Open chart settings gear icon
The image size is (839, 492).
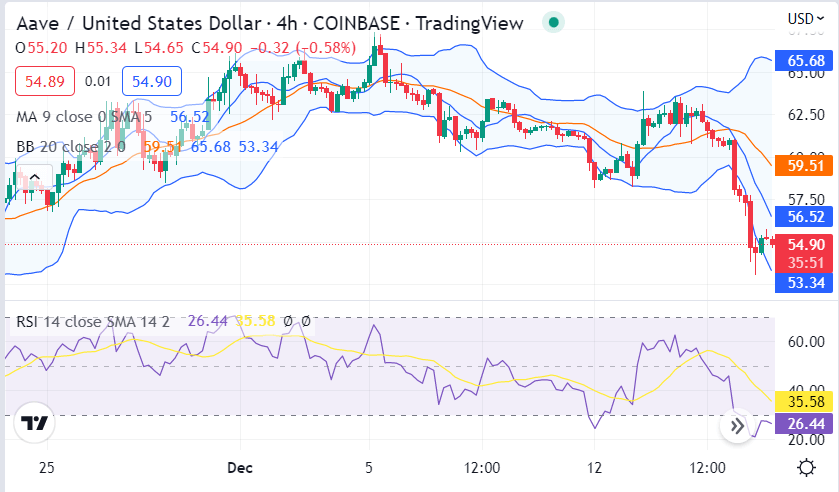coord(806,467)
